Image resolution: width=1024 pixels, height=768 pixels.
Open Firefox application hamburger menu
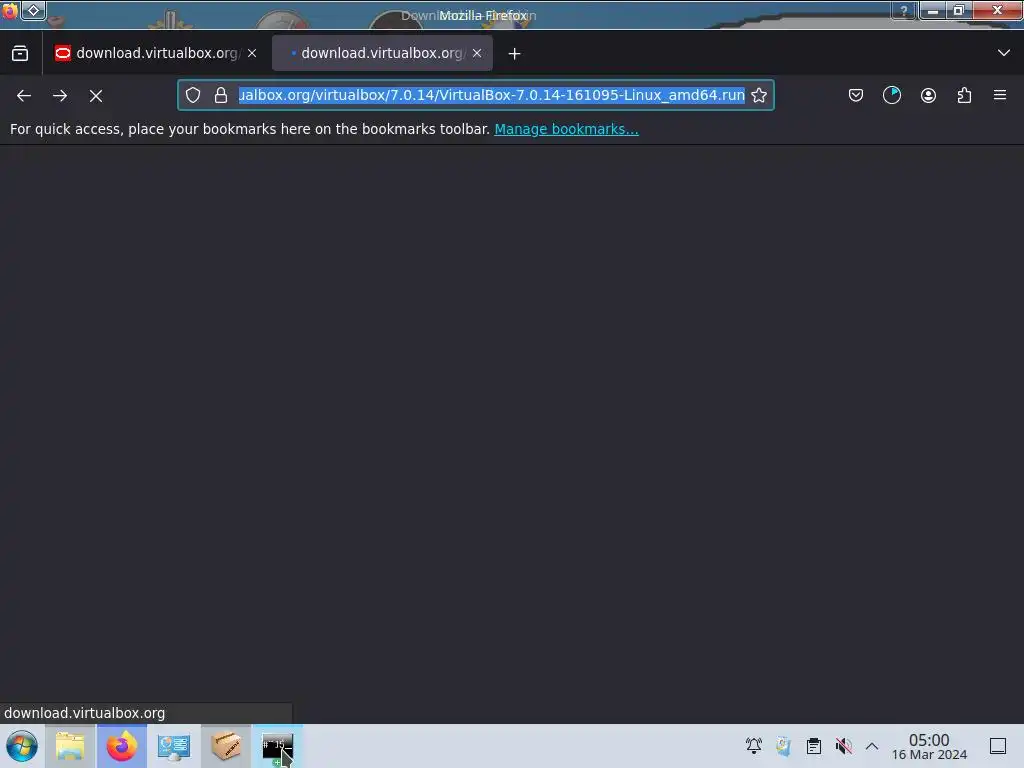tap(1000, 95)
